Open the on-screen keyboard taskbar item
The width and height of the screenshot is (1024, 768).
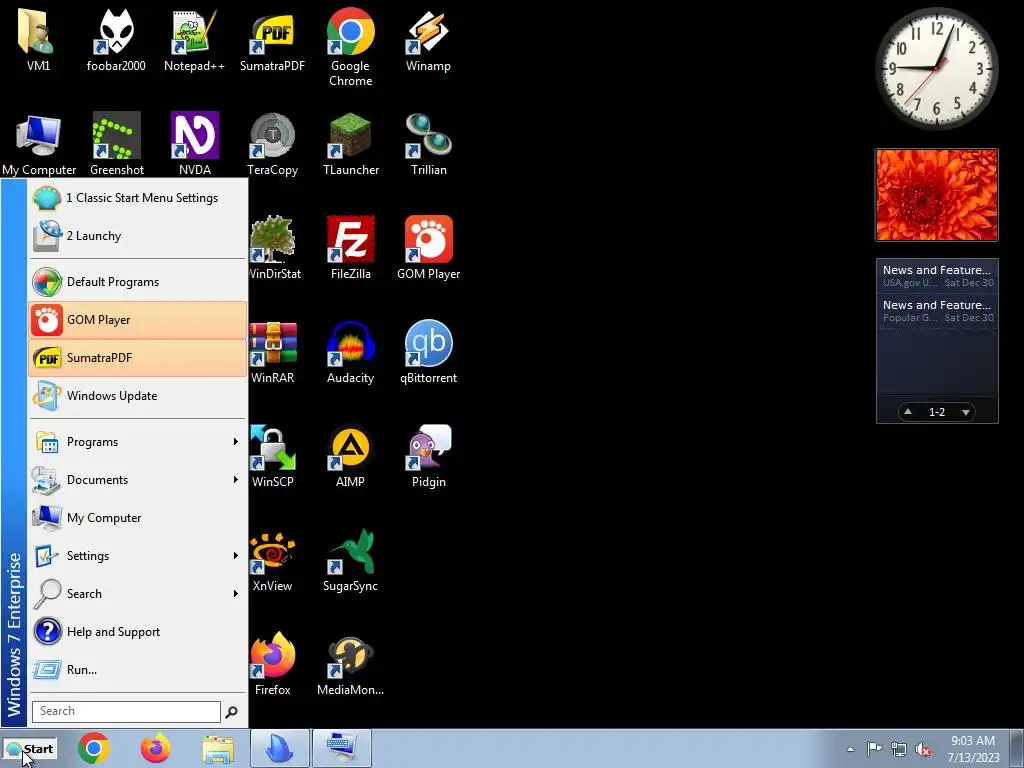pos(342,748)
